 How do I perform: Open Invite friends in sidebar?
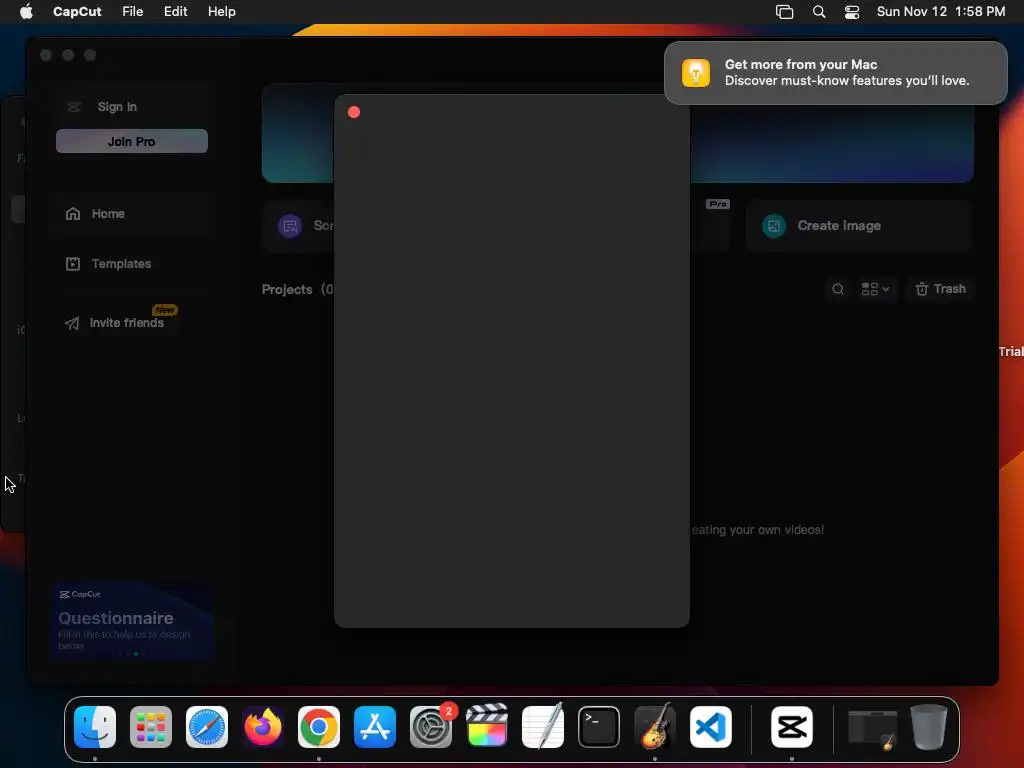(x=126, y=323)
